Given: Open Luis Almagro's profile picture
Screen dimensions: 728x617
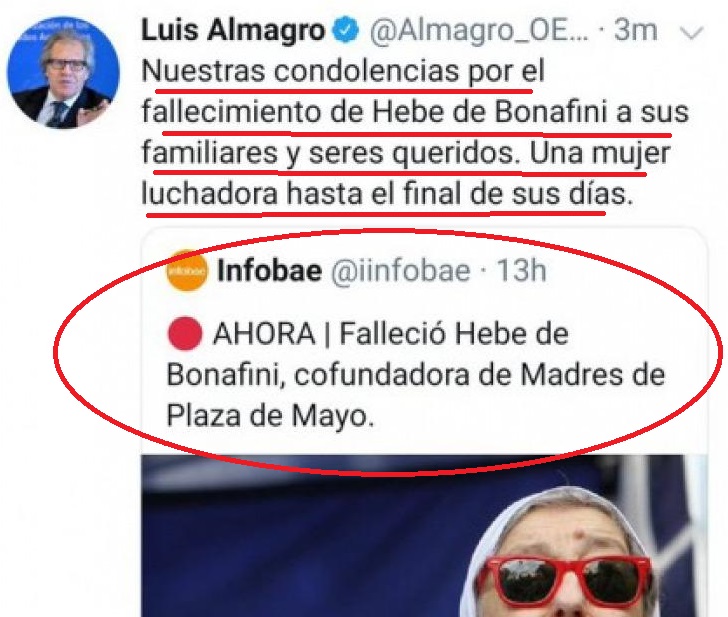Looking at the screenshot, I should pyautogui.click(x=63, y=72).
